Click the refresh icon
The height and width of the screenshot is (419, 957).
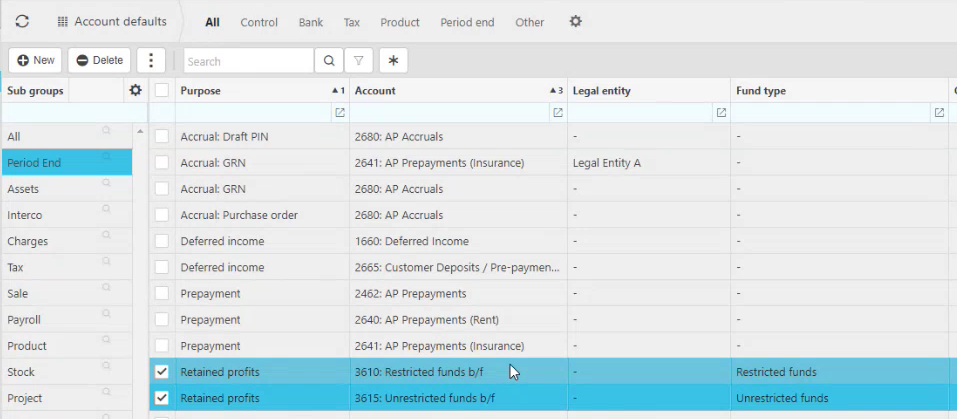click(22, 21)
